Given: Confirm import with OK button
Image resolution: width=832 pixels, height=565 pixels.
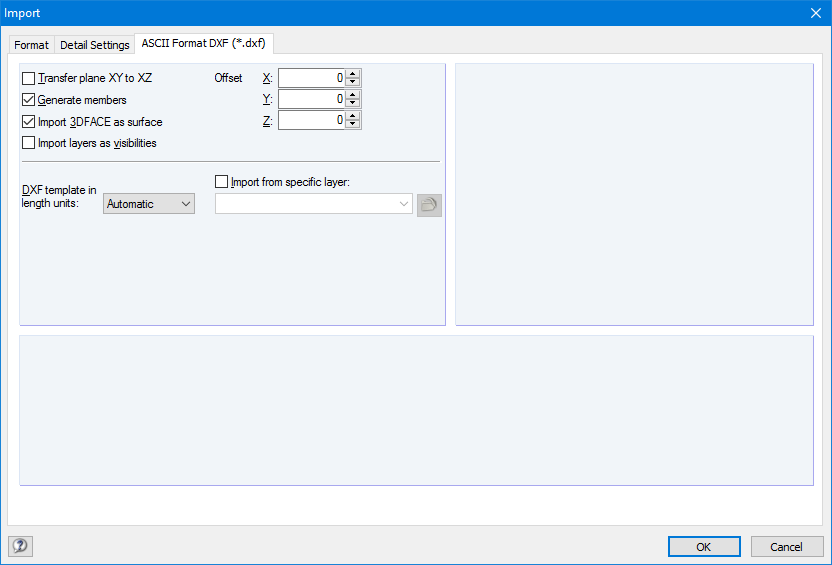Looking at the screenshot, I should pos(704,546).
